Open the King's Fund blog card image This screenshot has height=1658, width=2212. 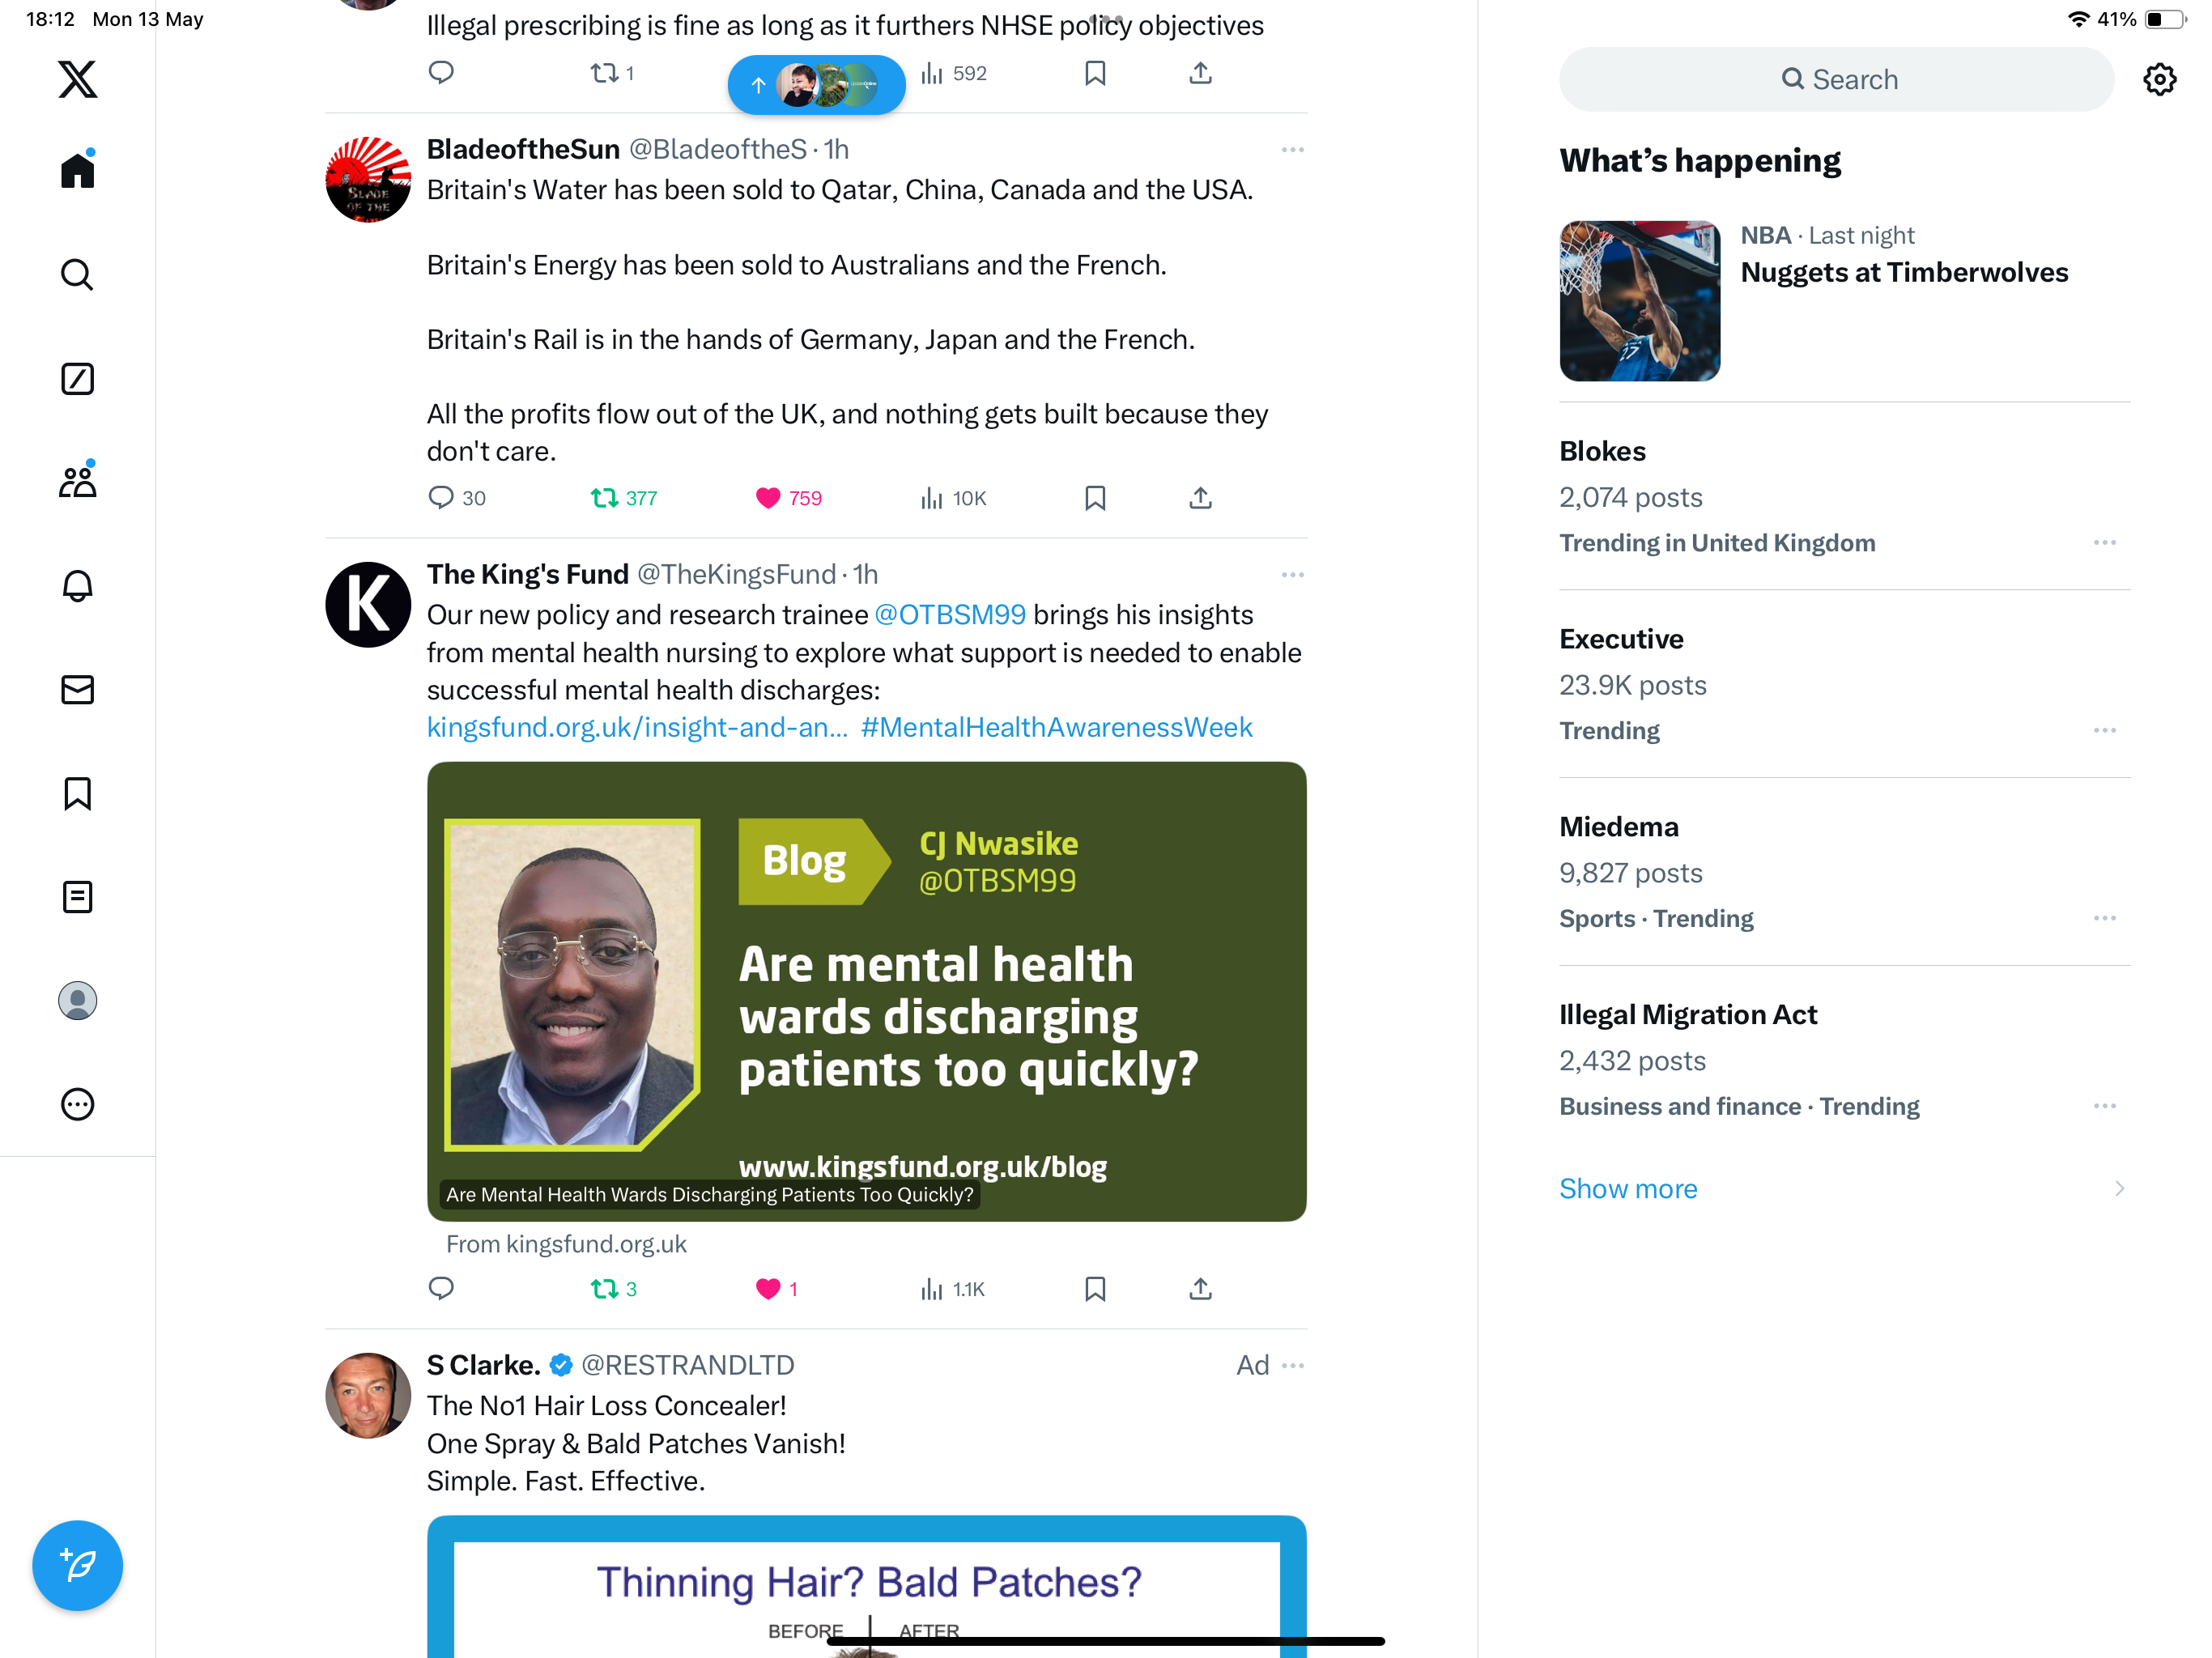[866, 991]
